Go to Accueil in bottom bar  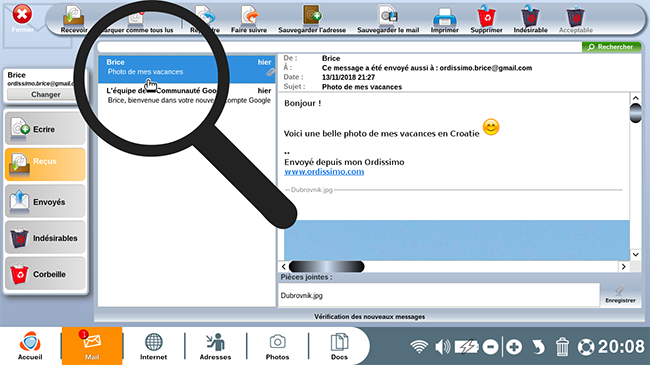tap(30, 346)
